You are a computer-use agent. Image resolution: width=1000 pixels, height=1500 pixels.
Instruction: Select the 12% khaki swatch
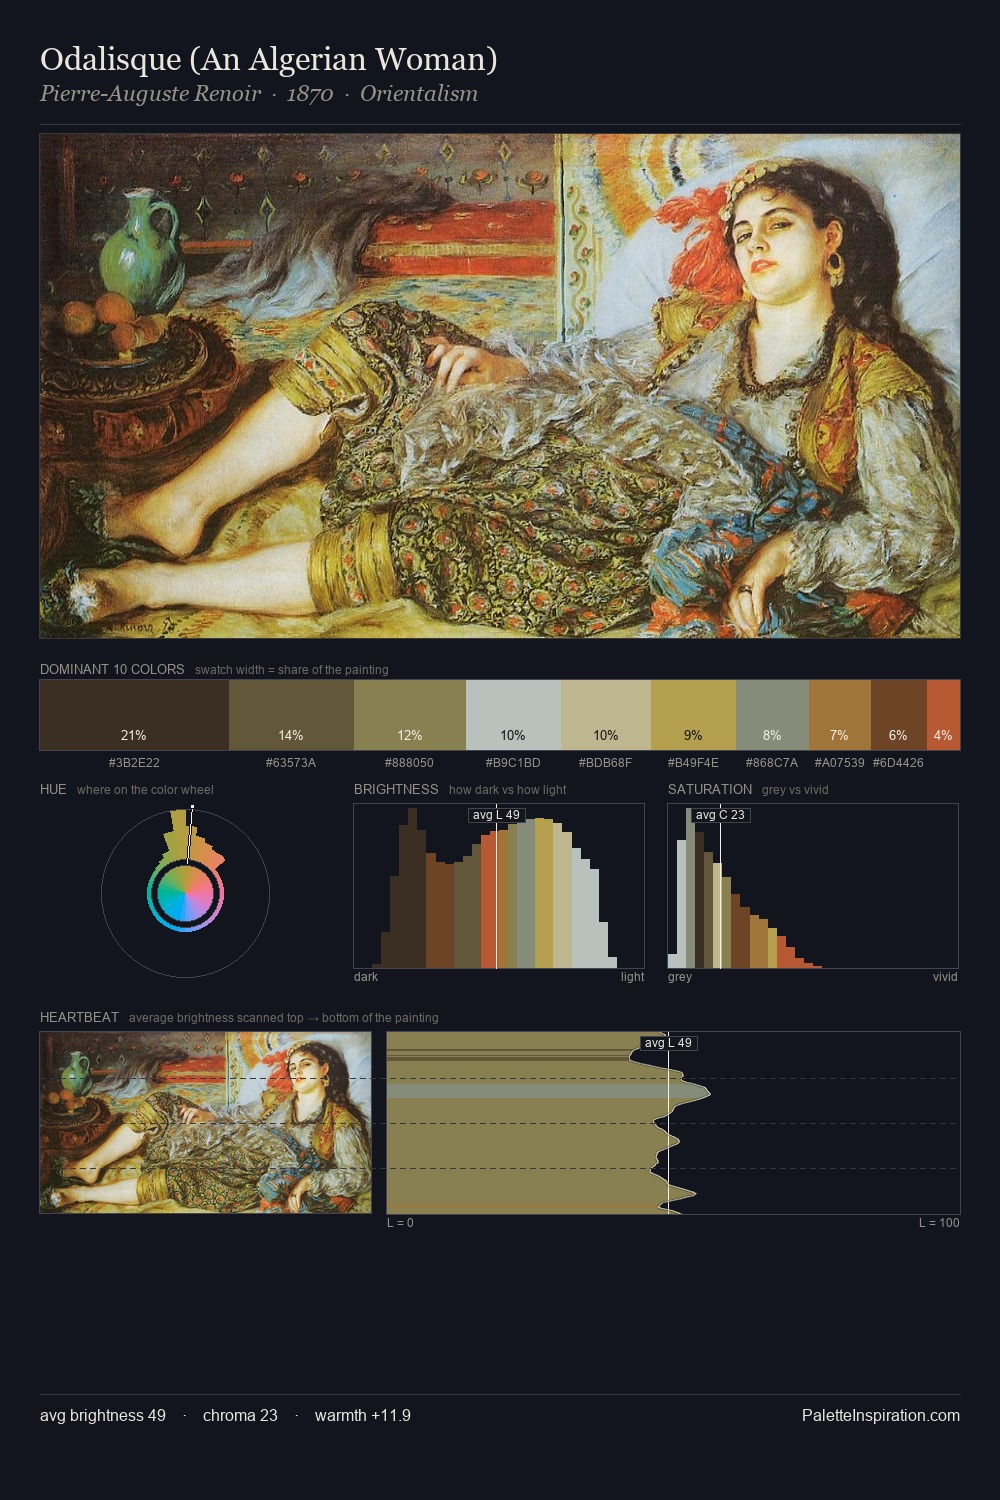pos(410,715)
